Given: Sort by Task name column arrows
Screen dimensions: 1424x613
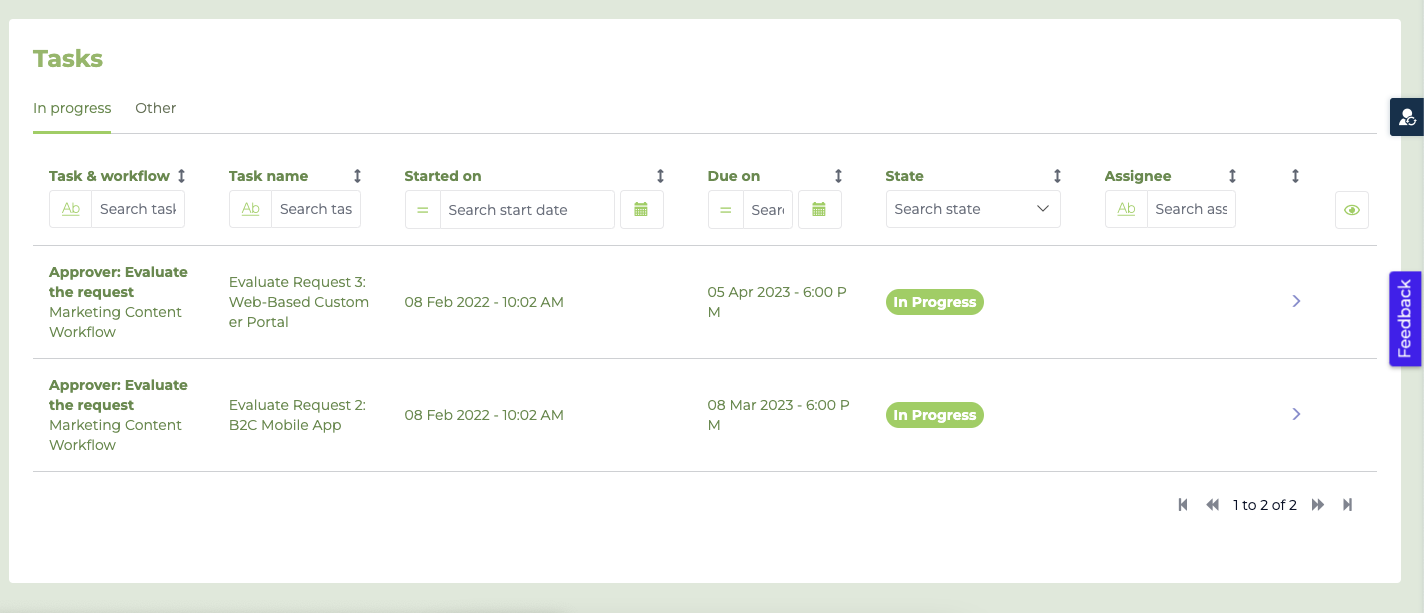Looking at the screenshot, I should click(357, 176).
